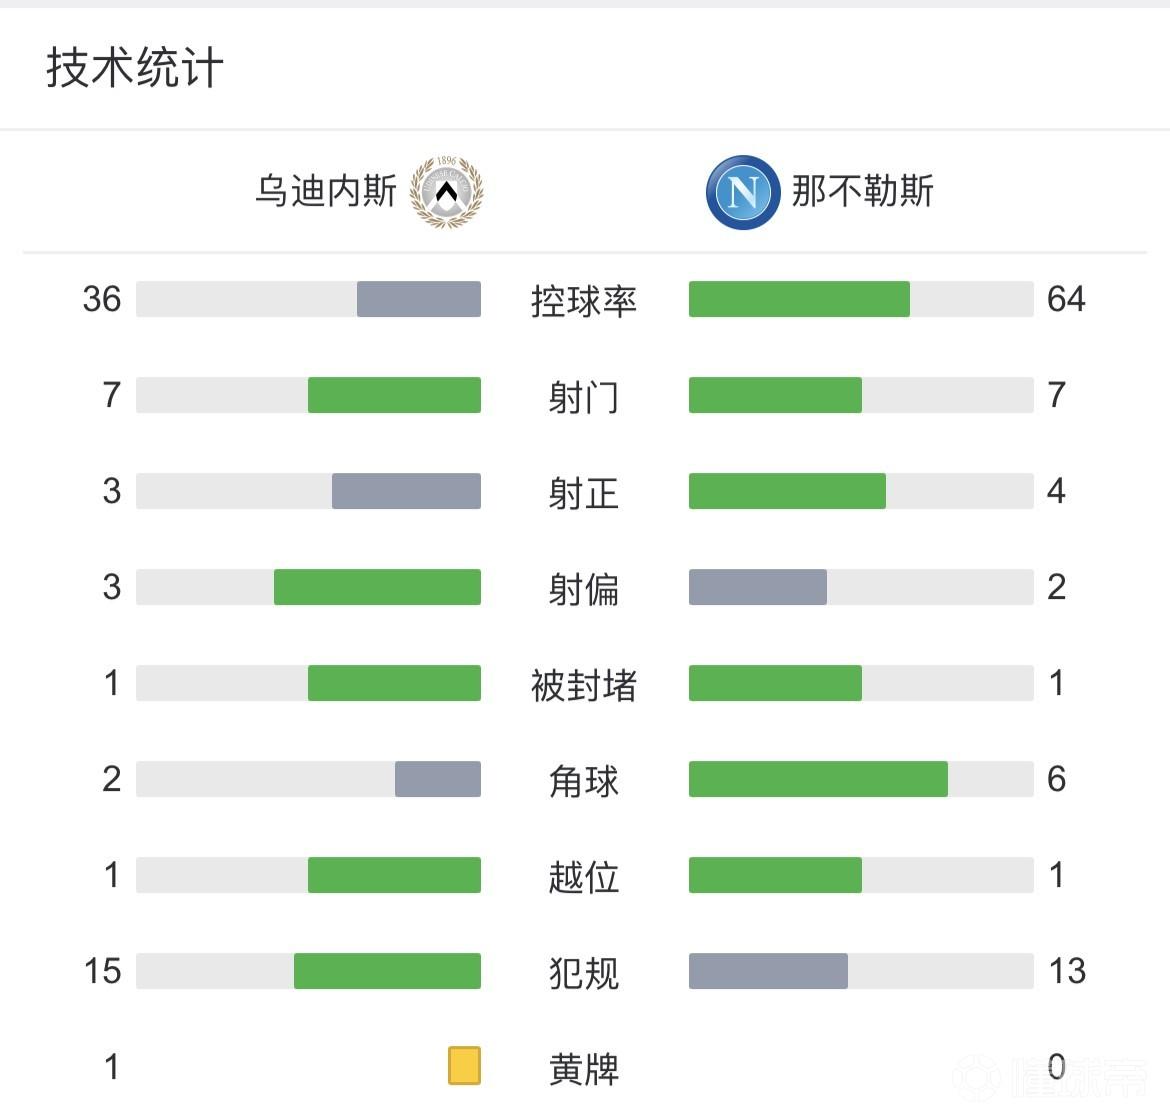Click the 黄牌 stat label
1170x1113 pixels.
pyautogui.click(x=584, y=1068)
